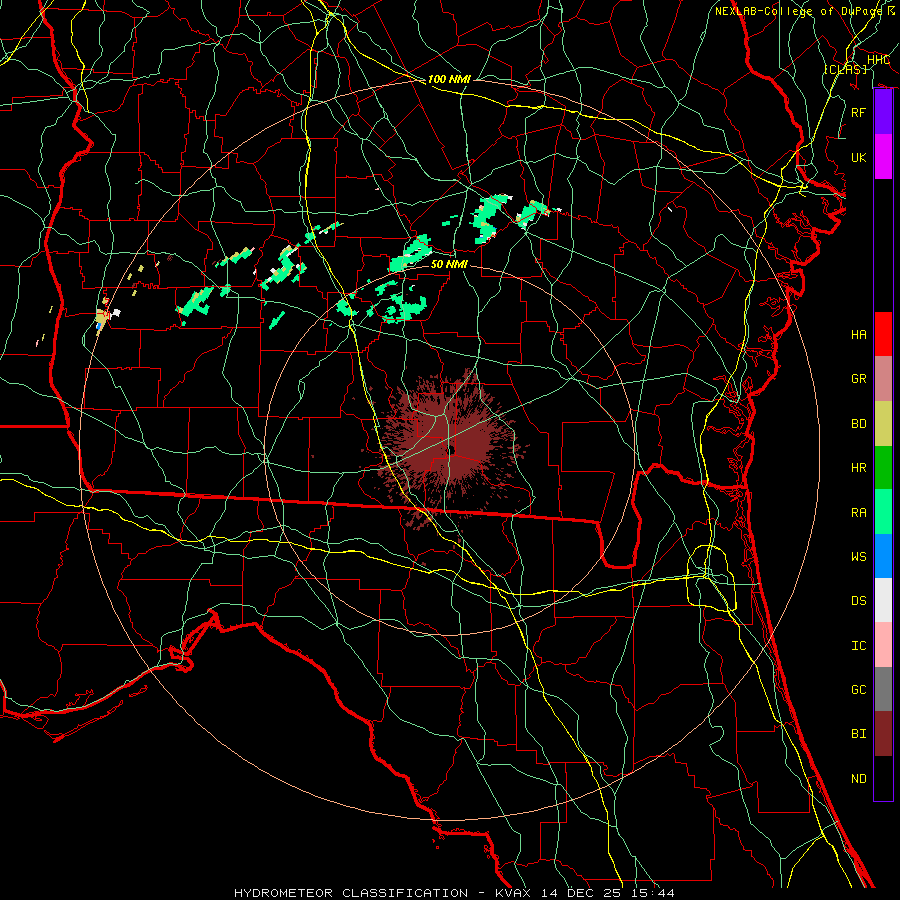This screenshot has height=900, width=900.
Task: Pick the HR dark green legend swatch
Action: click(x=883, y=467)
